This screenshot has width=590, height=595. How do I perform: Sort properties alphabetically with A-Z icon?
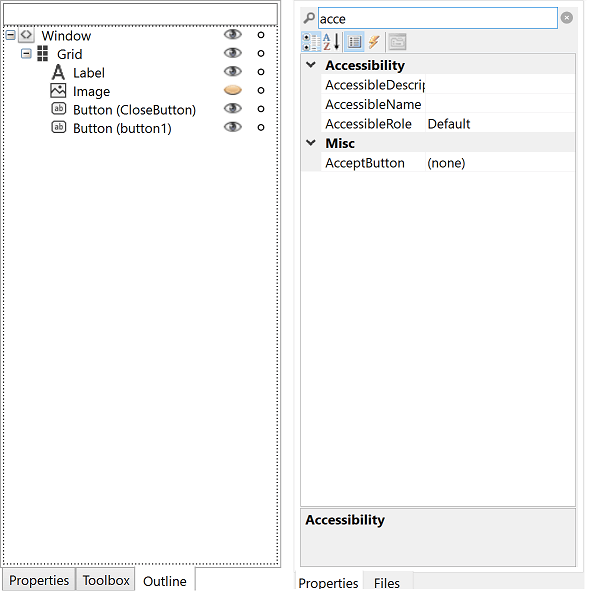[331, 42]
